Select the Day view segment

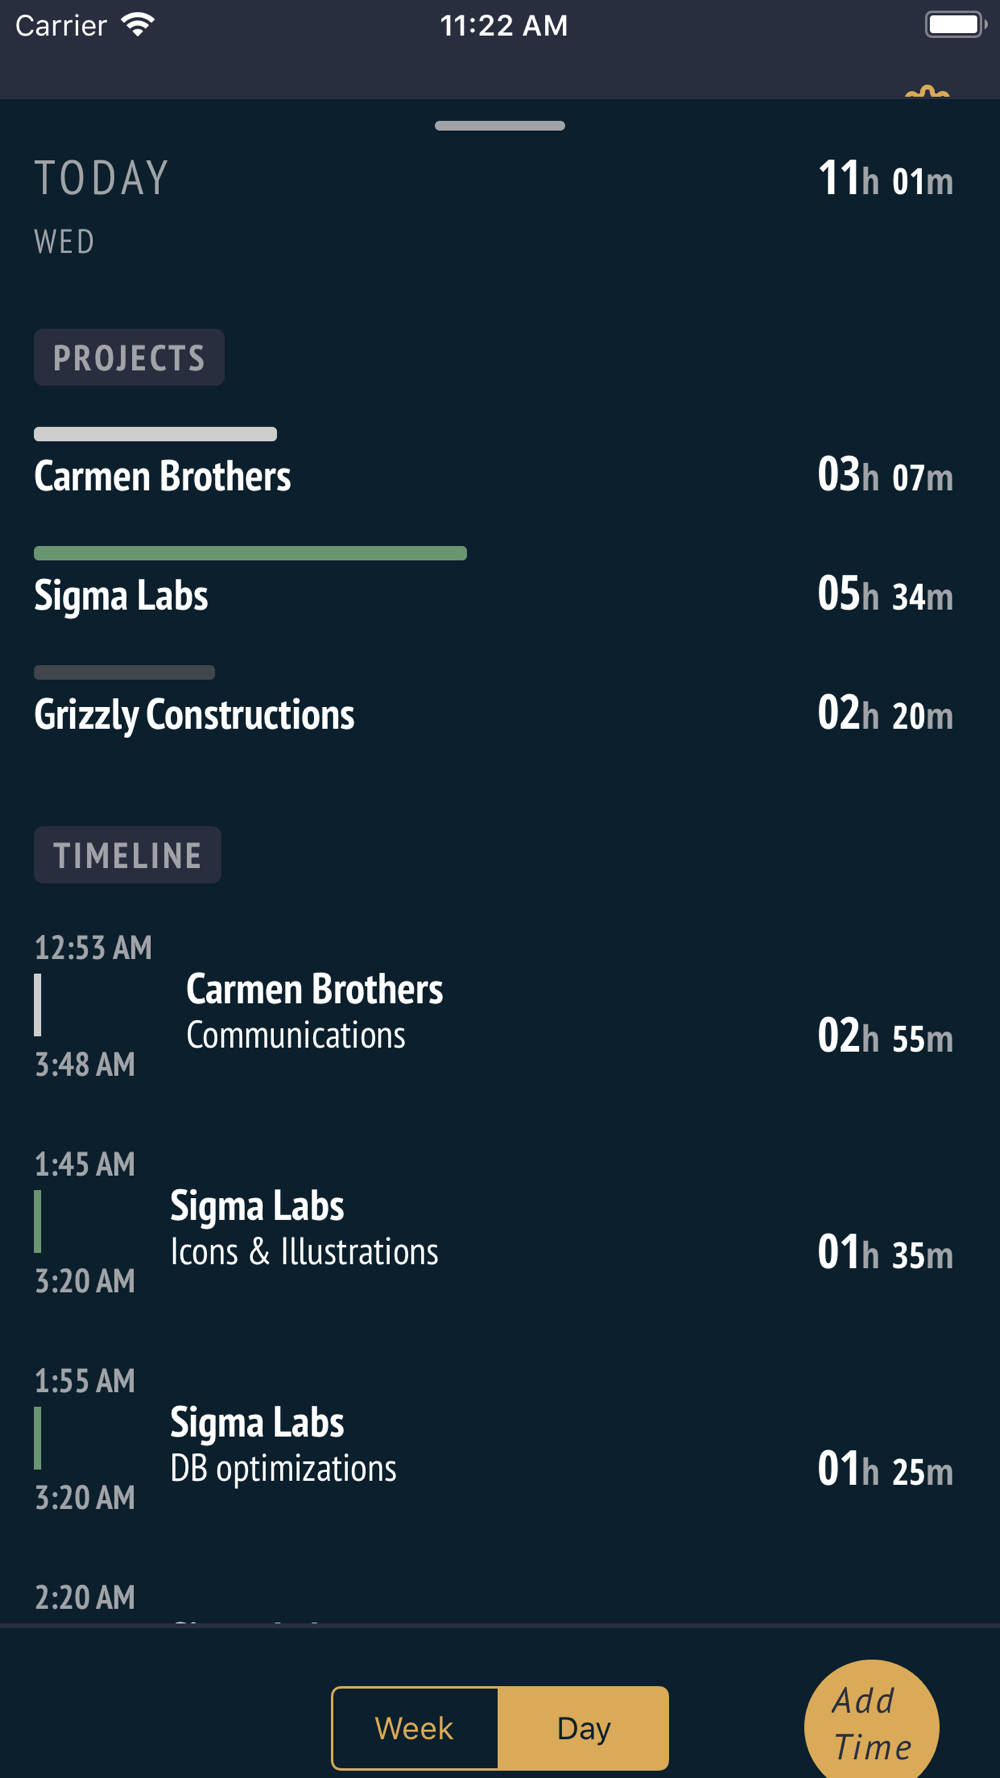point(584,1728)
